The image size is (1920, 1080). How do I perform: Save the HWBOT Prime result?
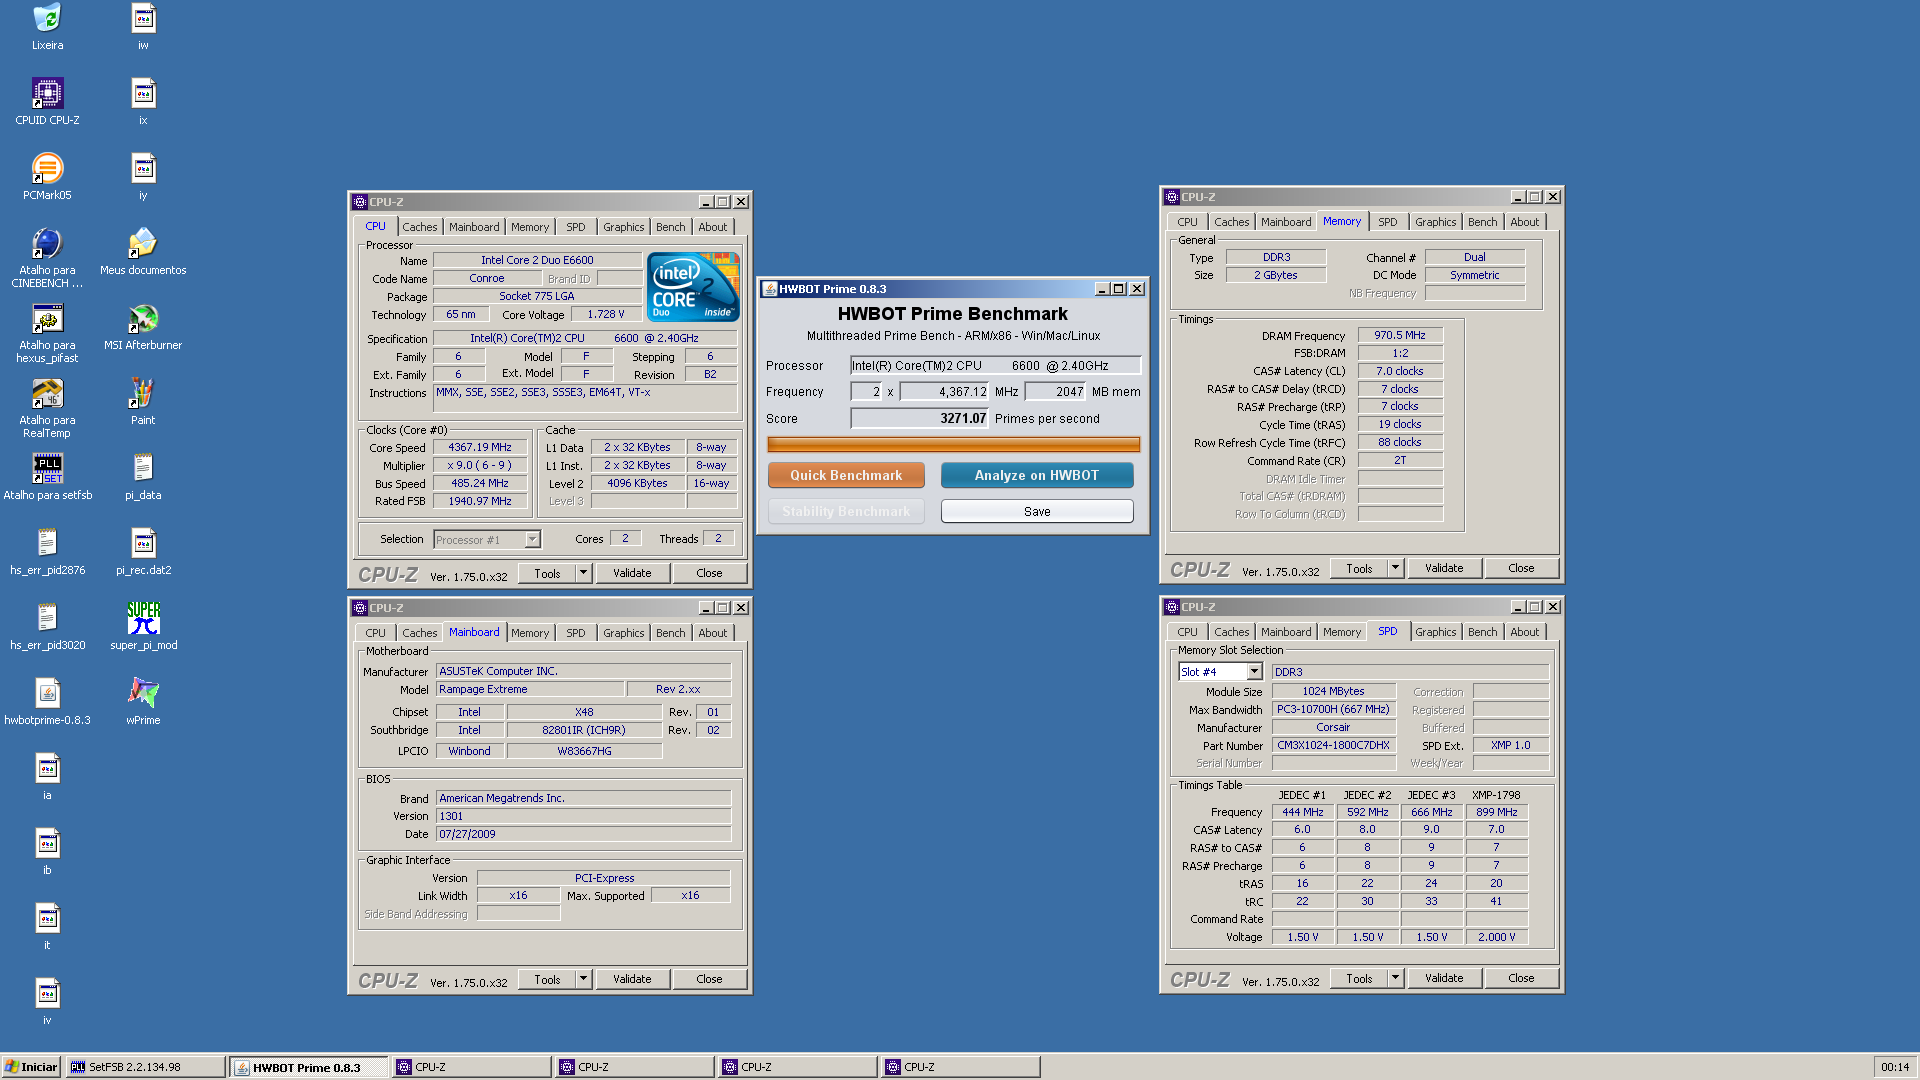(x=1037, y=511)
